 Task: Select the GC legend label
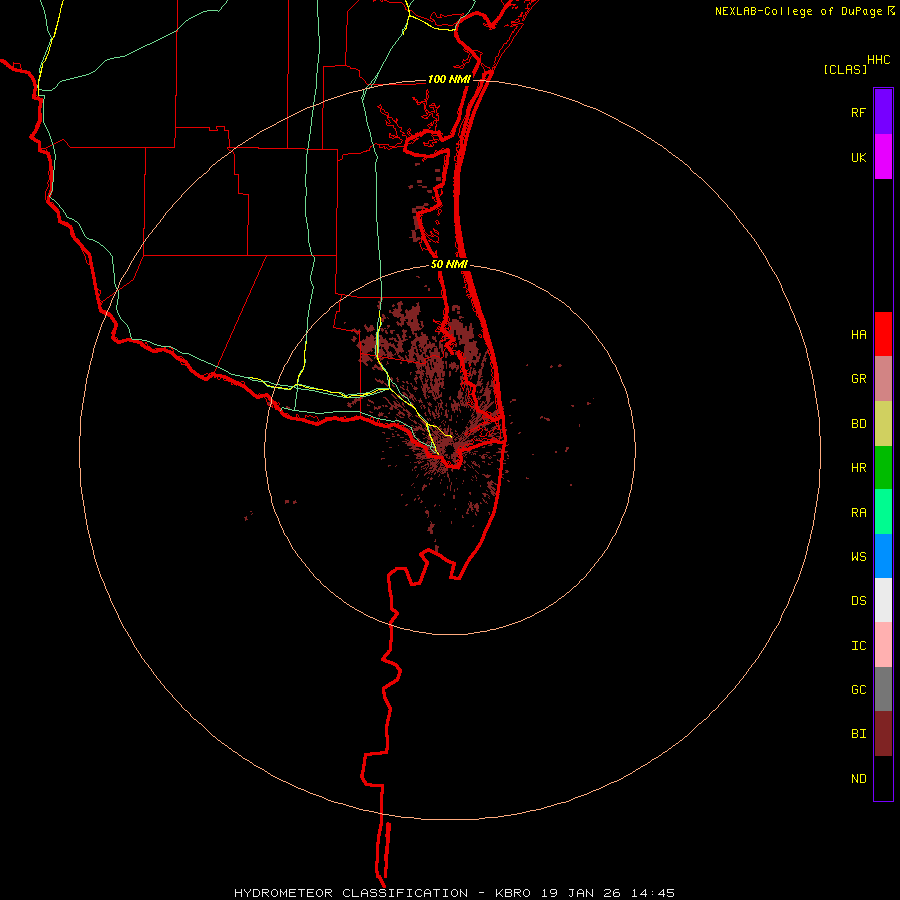tap(858, 690)
